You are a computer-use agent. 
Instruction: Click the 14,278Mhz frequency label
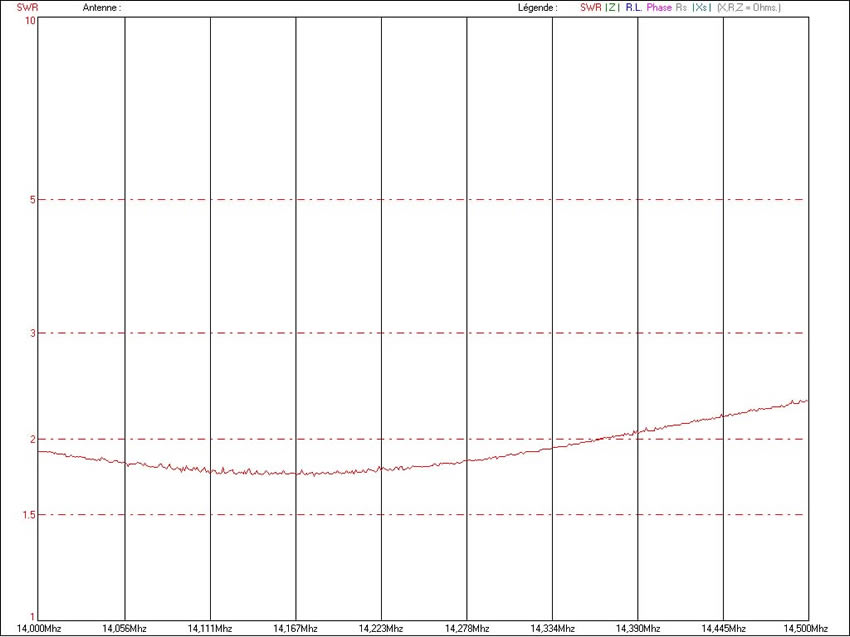[x=467, y=628]
